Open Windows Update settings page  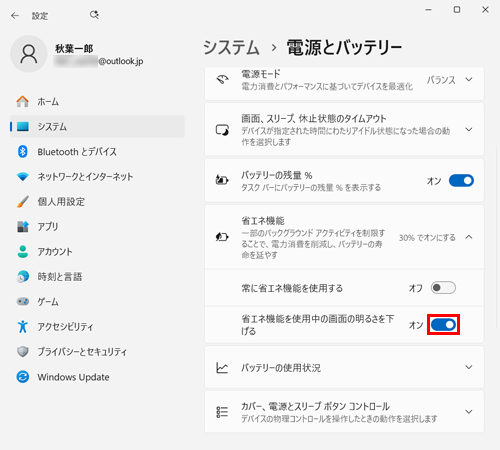(x=97, y=377)
